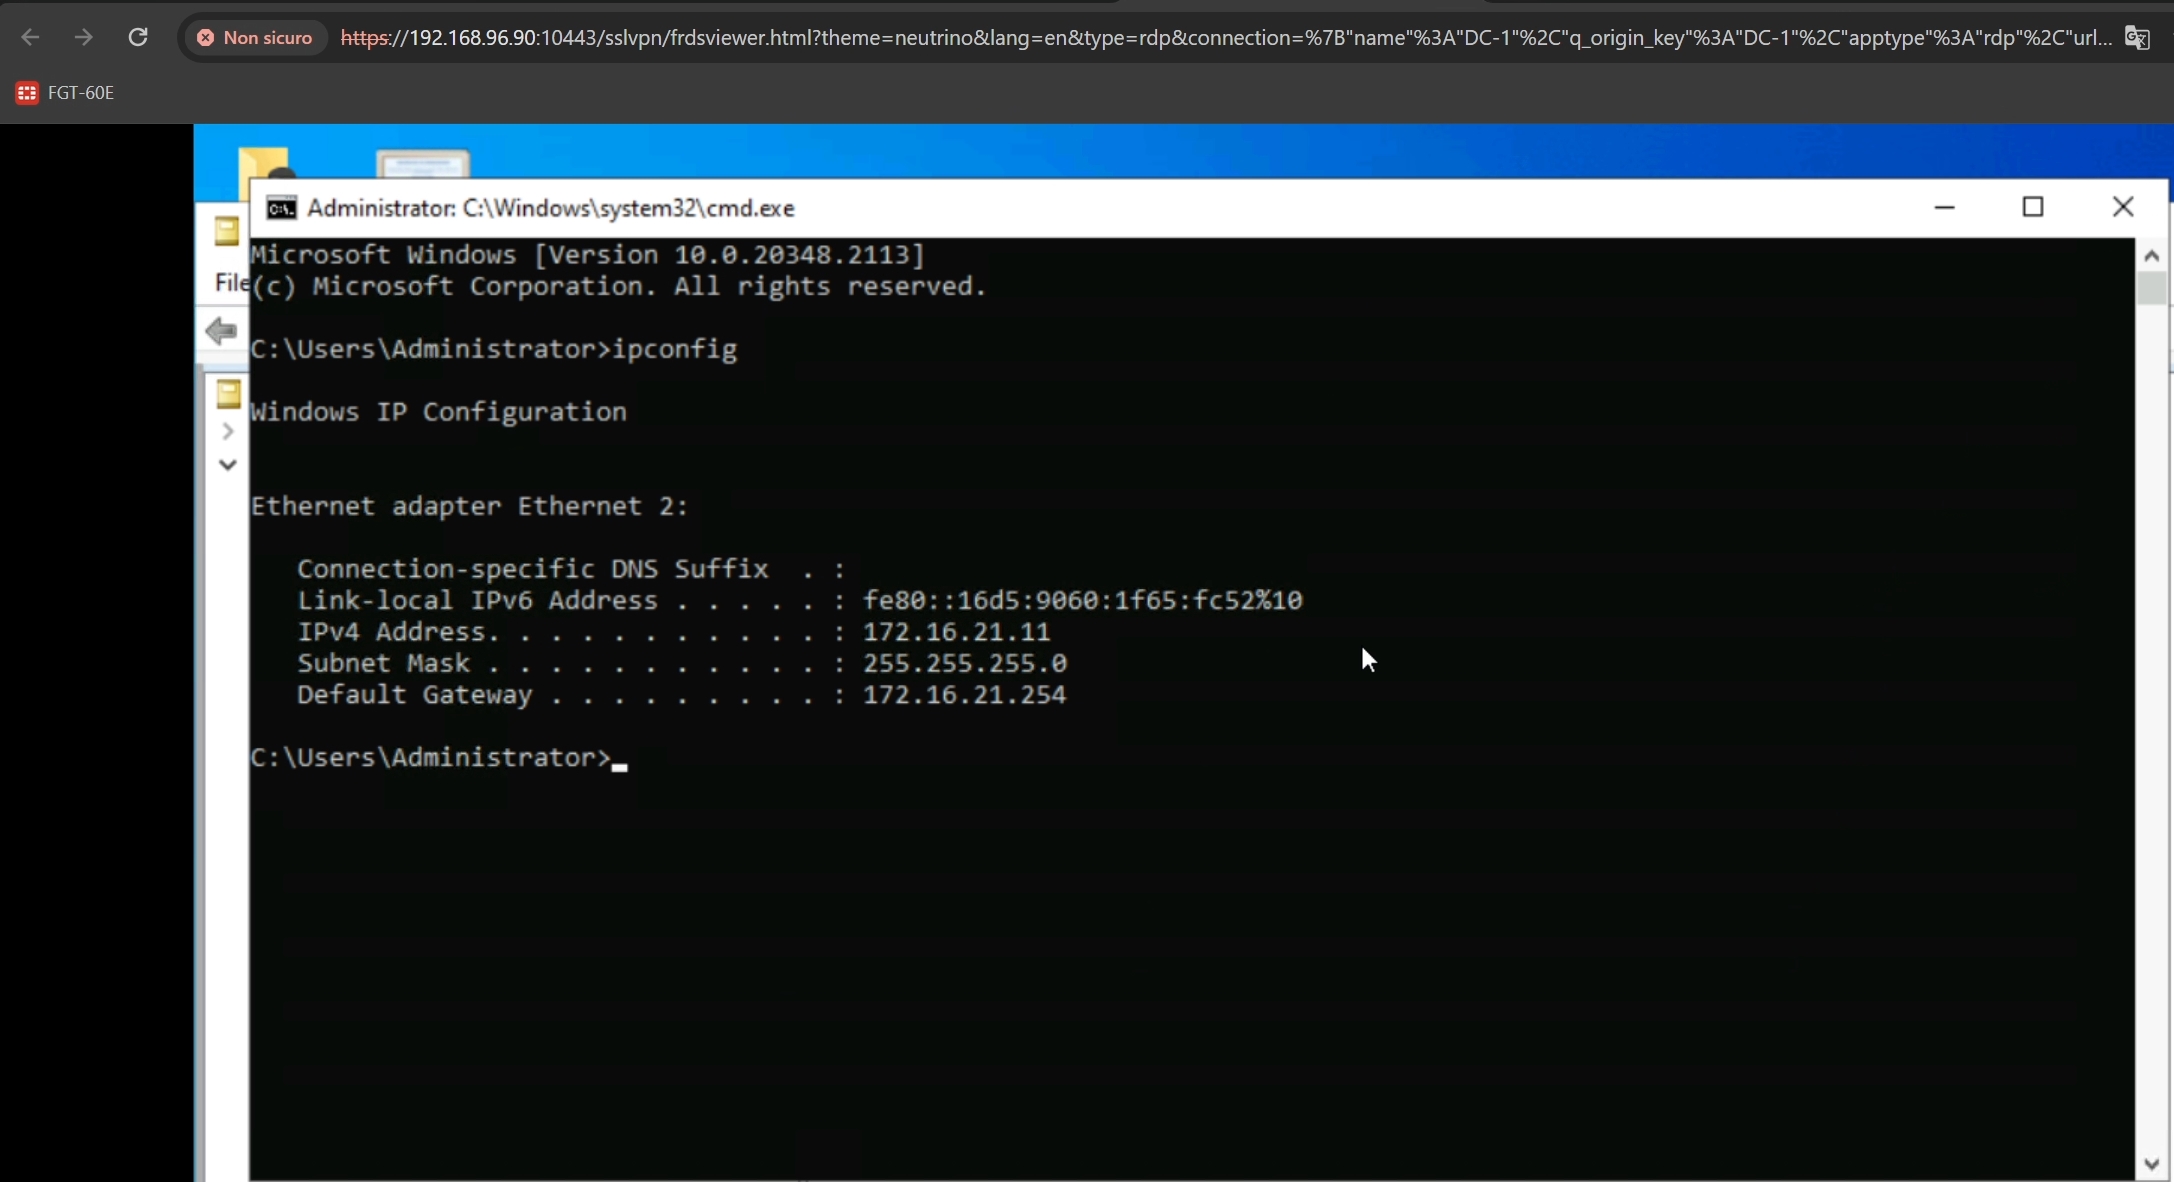Image resolution: width=2174 pixels, height=1182 pixels.
Task: Open the Non sicuro security badge
Action: click(255, 37)
